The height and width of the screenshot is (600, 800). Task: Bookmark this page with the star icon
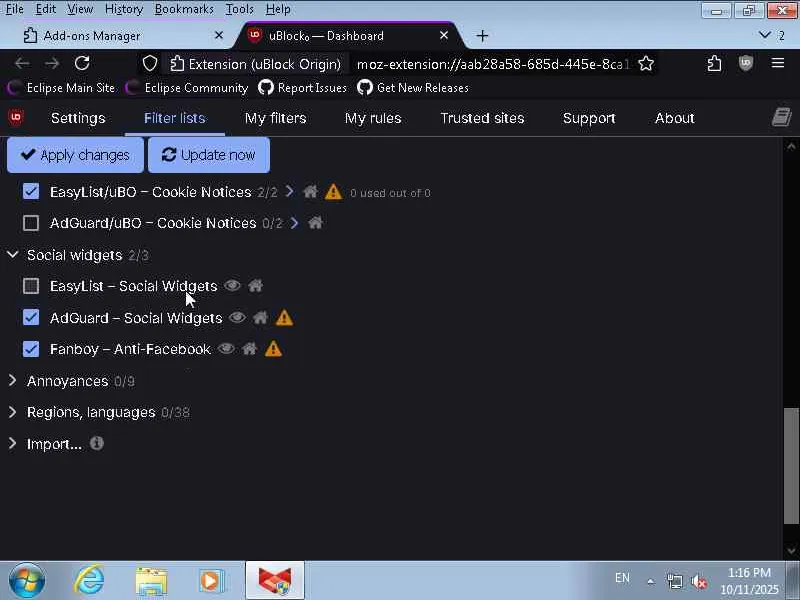646,64
